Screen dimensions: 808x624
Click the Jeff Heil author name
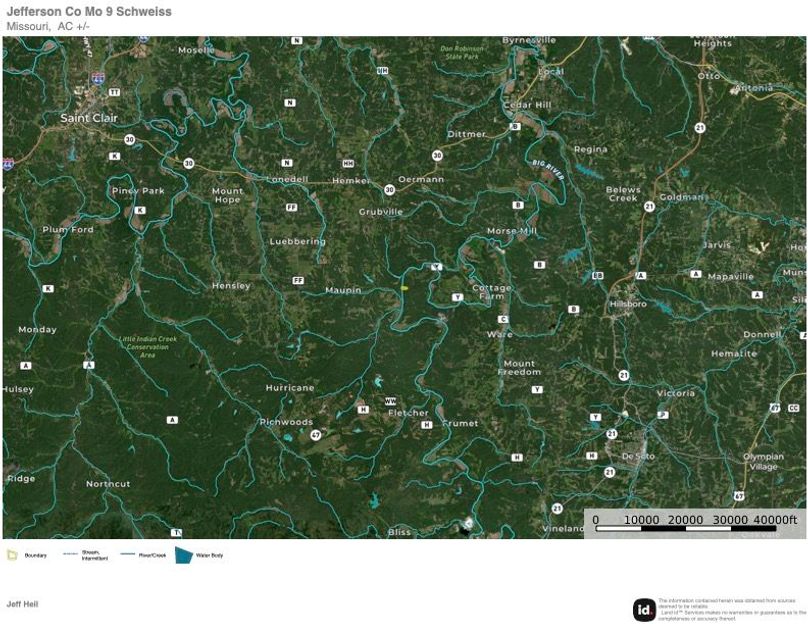coord(22,604)
